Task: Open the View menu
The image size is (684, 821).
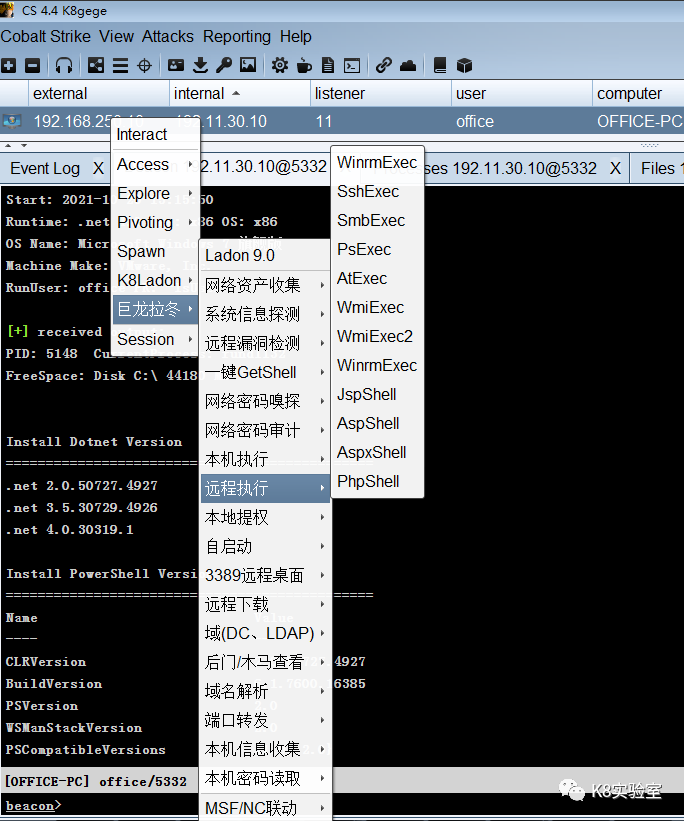Action: (x=116, y=37)
